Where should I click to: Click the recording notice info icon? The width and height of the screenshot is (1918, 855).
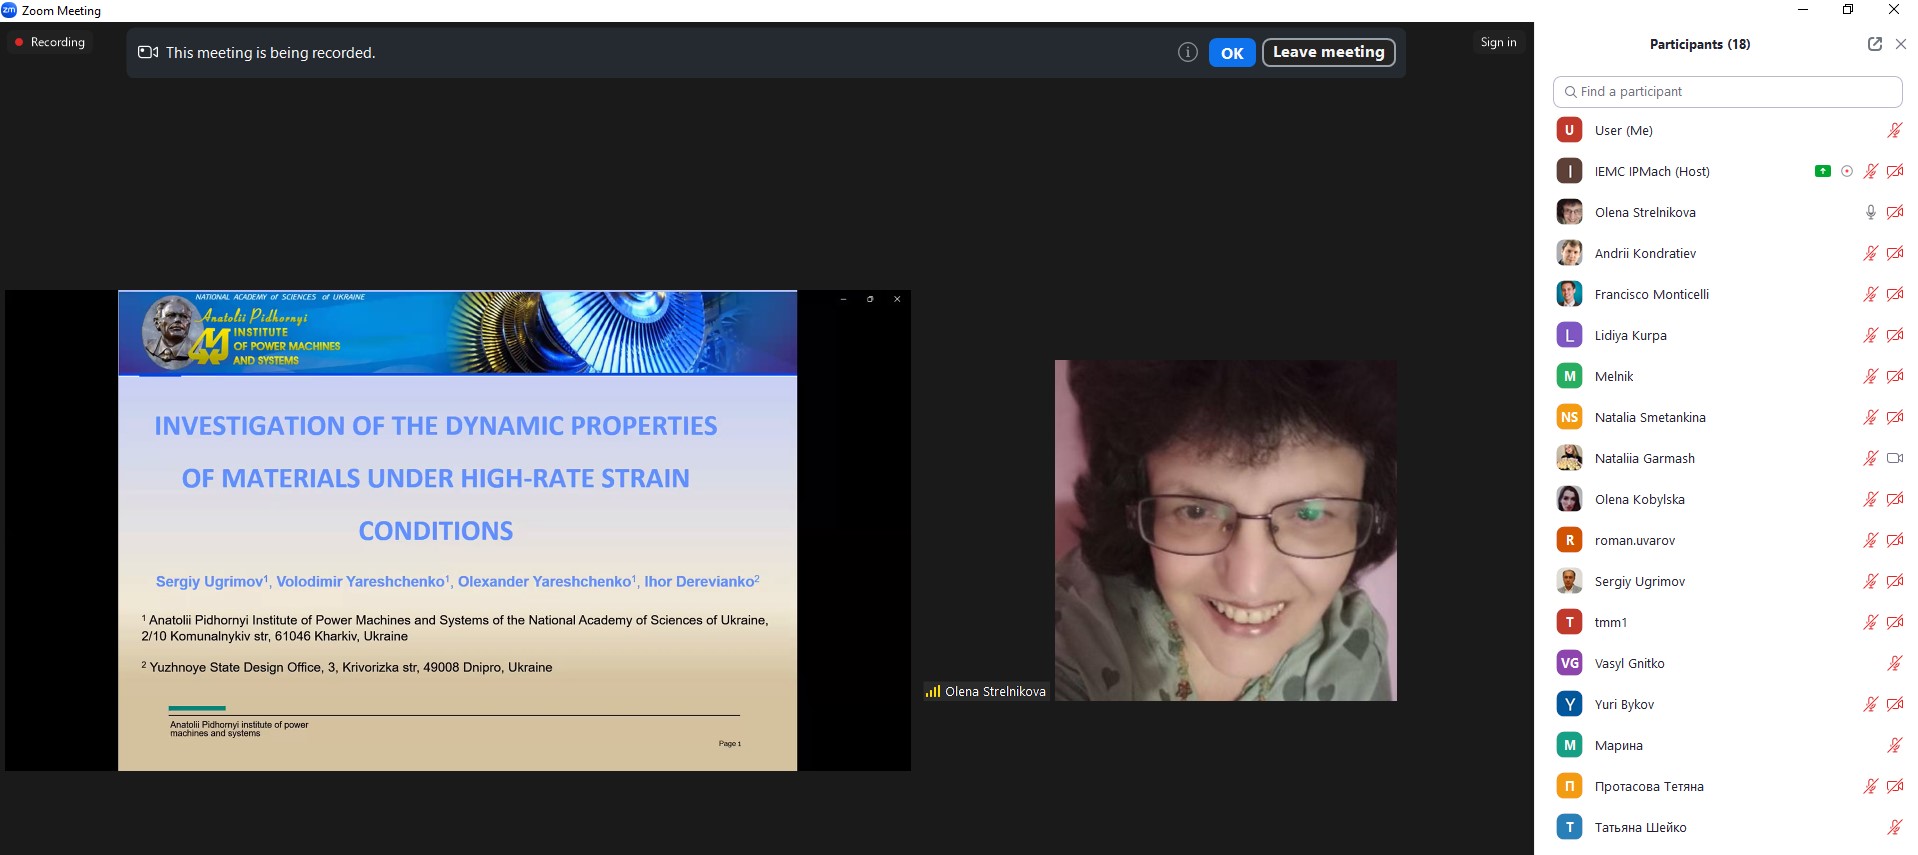tap(1187, 52)
